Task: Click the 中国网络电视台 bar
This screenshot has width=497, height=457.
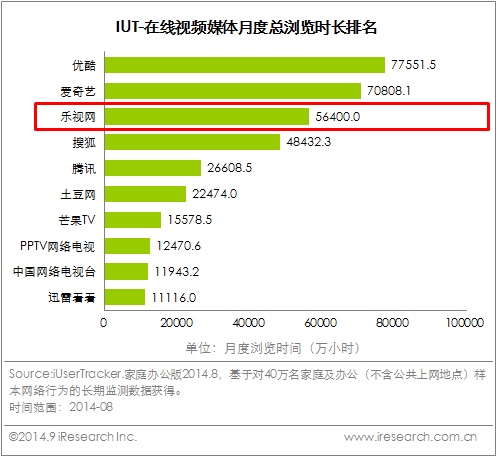Action: point(126,272)
